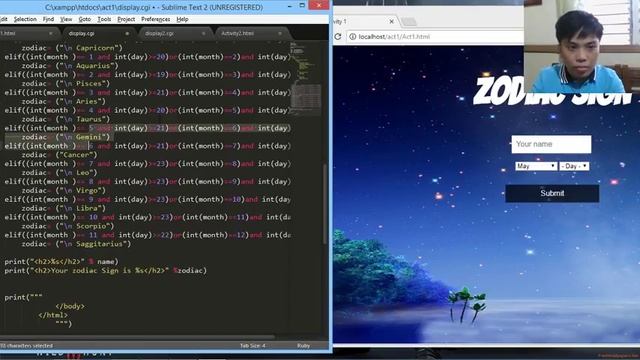Open the May month dropdown
Viewport: 640px width, 360px height.
(x=536, y=166)
